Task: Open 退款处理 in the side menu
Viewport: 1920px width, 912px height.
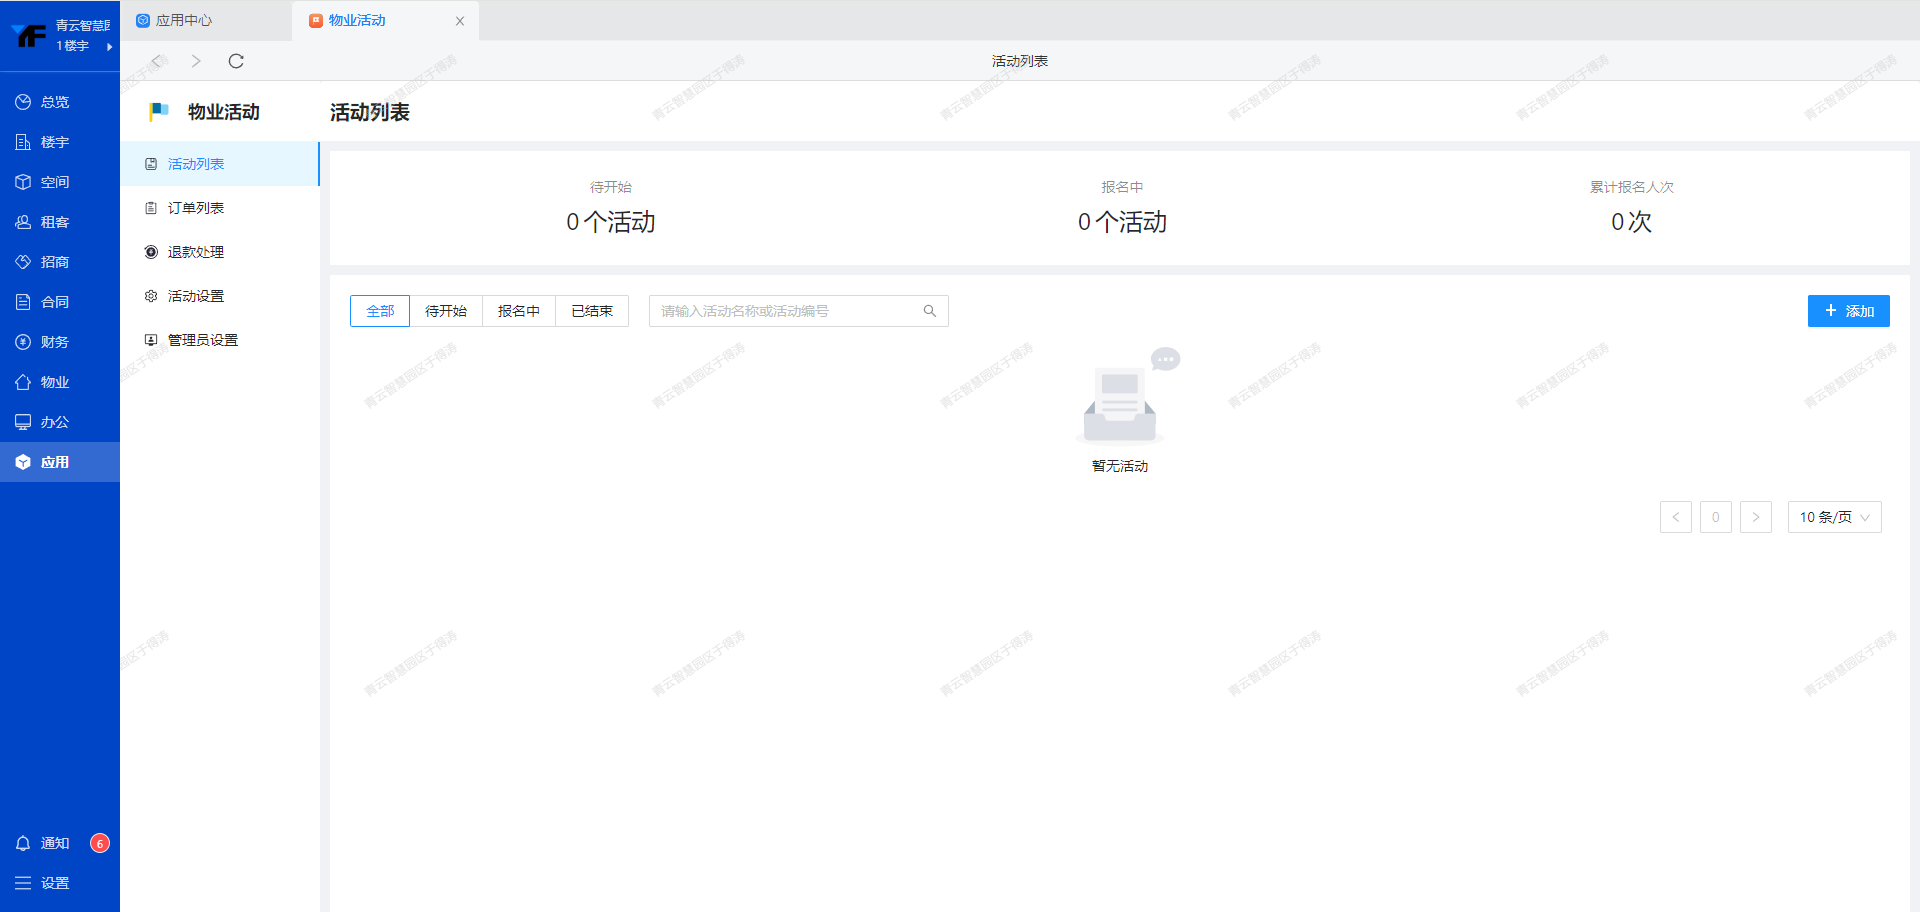Action: point(196,252)
